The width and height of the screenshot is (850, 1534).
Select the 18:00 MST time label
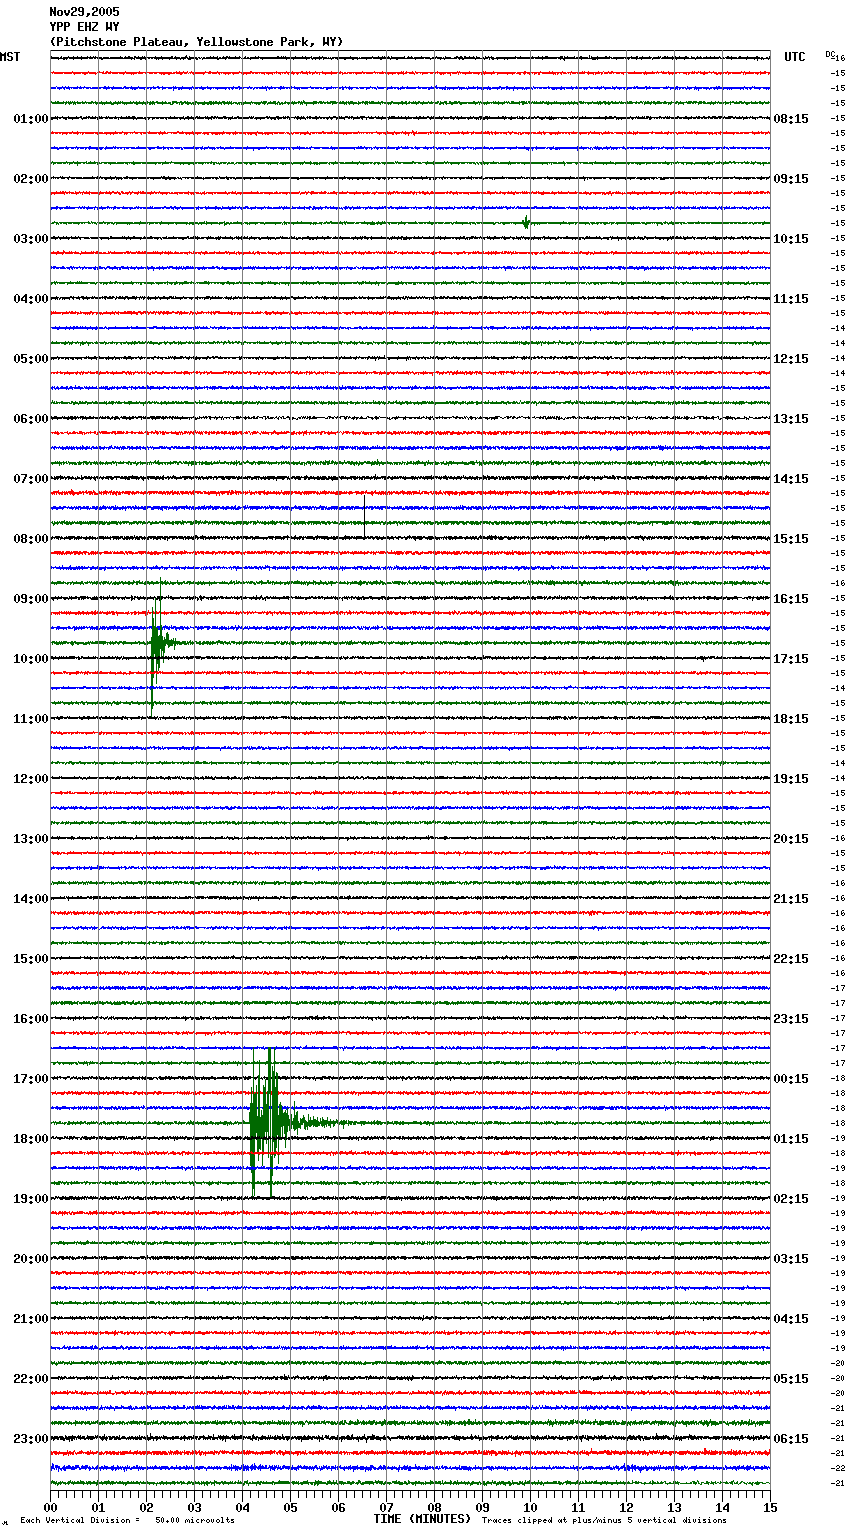tap(30, 1139)
